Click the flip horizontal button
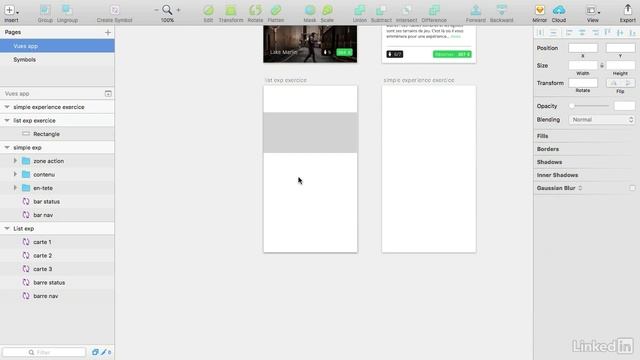640x360 pixels. click(613, 83)
